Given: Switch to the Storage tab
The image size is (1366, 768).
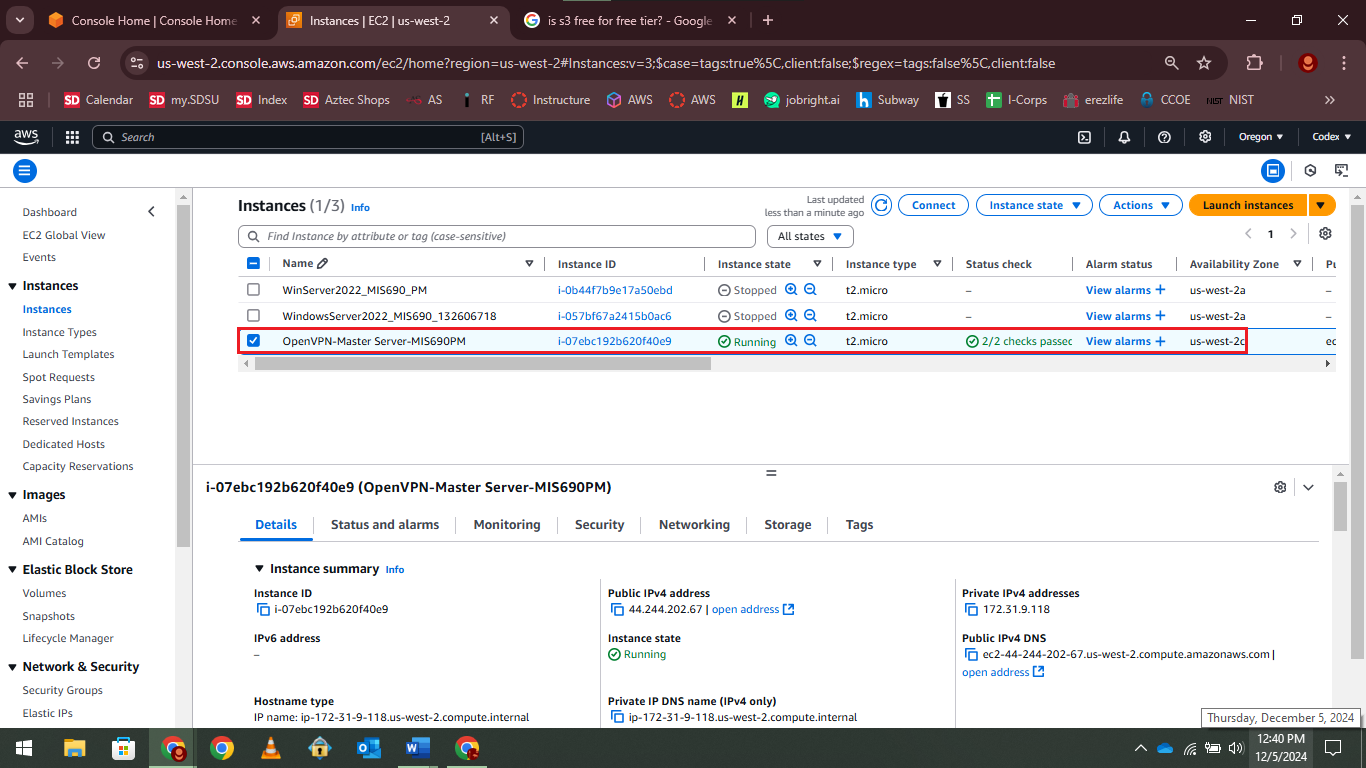Looking at the screenshot, I should coord(788,525).
